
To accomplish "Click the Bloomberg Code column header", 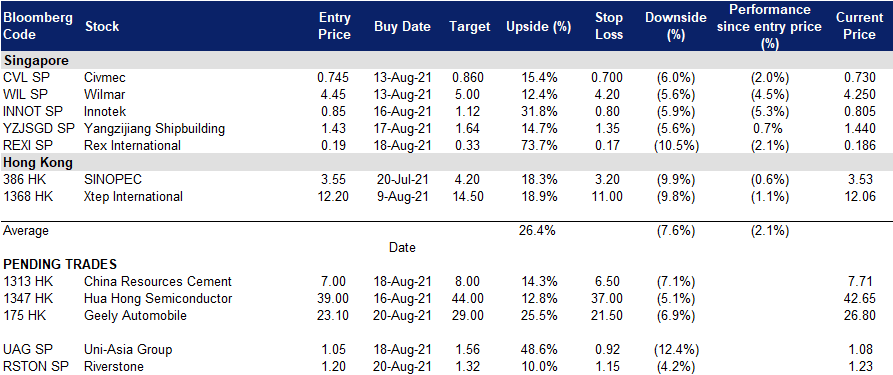I will (x=38, y=26).
